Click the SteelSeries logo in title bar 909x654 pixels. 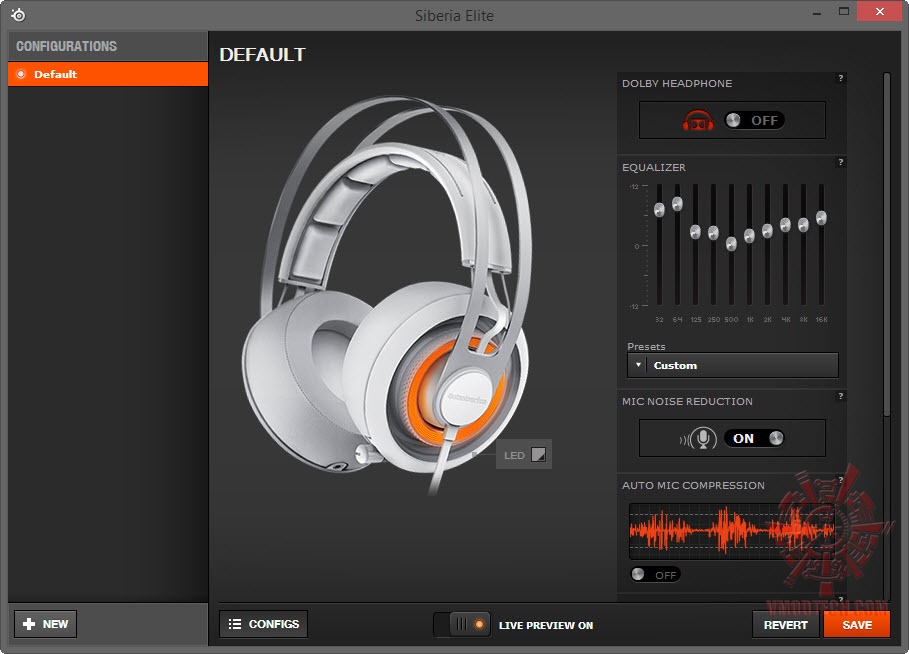tap(18, 14)
